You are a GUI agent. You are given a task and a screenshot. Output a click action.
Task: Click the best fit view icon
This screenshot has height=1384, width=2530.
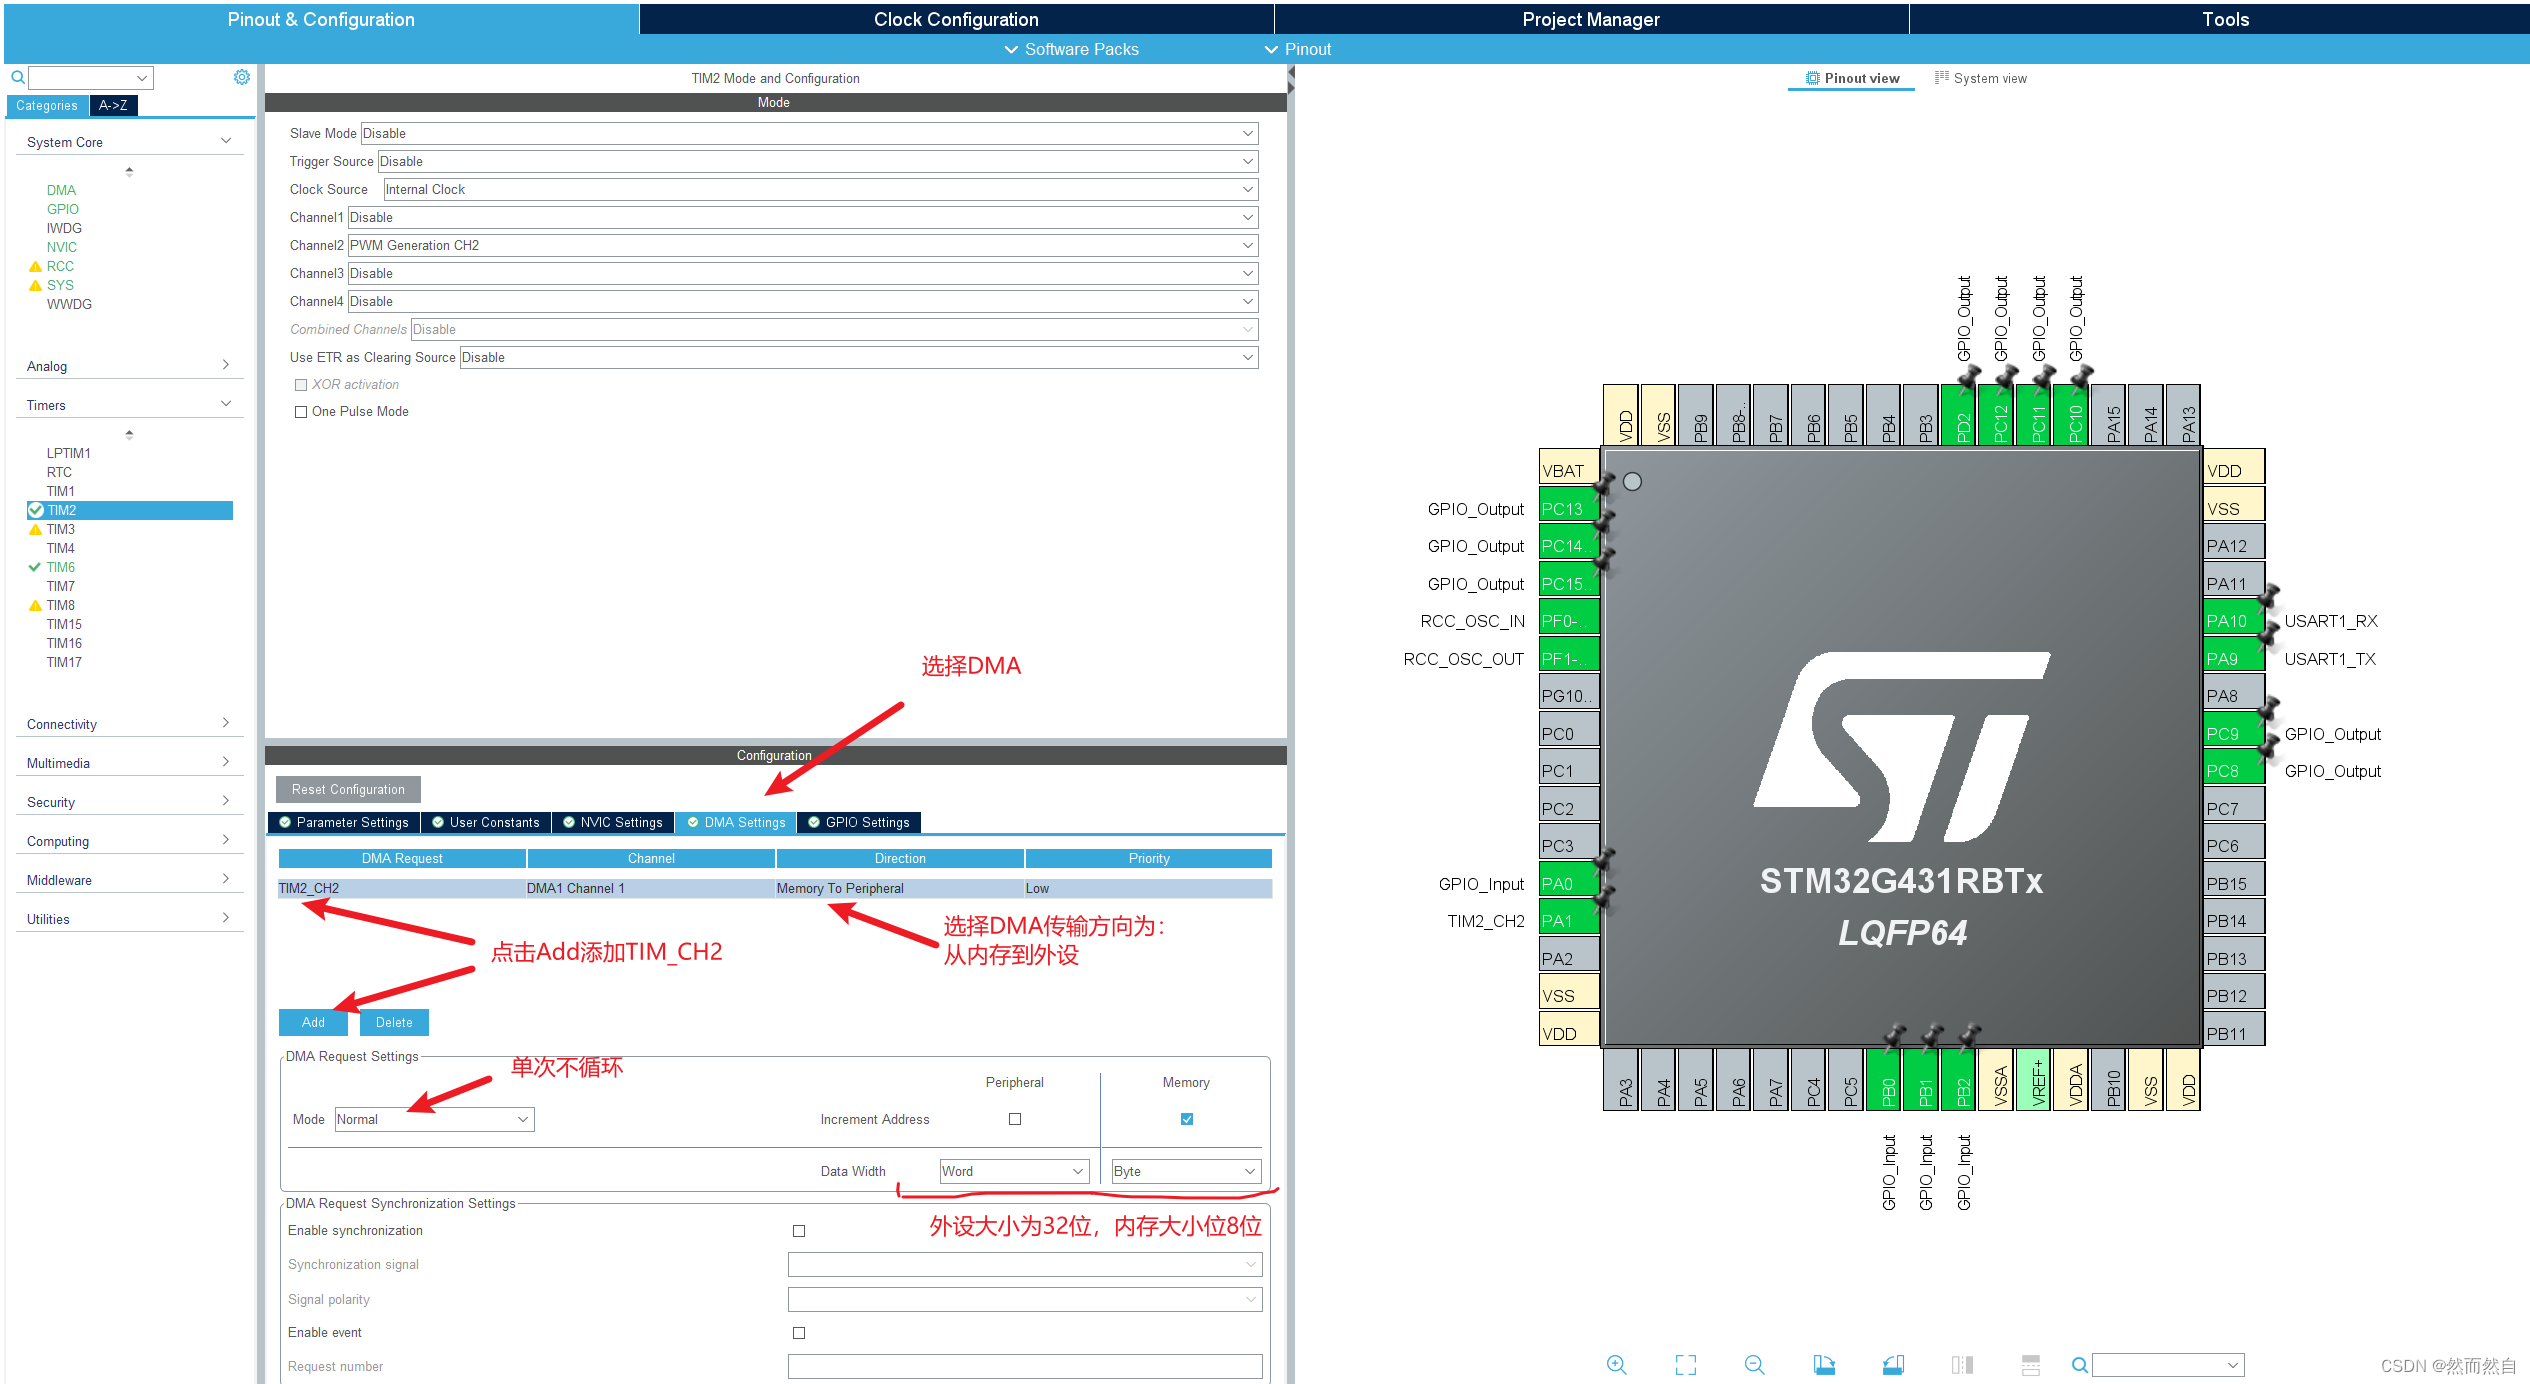pyautogui.click(x=1685, y=1364)
